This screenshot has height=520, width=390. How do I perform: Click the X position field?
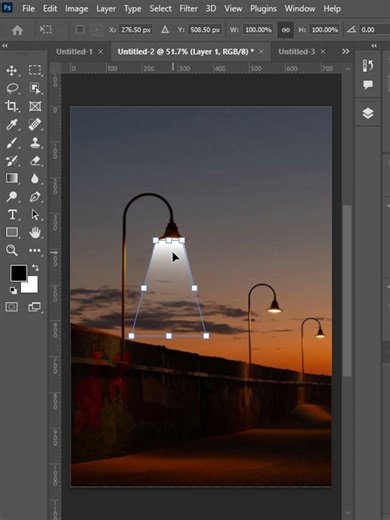tap(136, 30)
